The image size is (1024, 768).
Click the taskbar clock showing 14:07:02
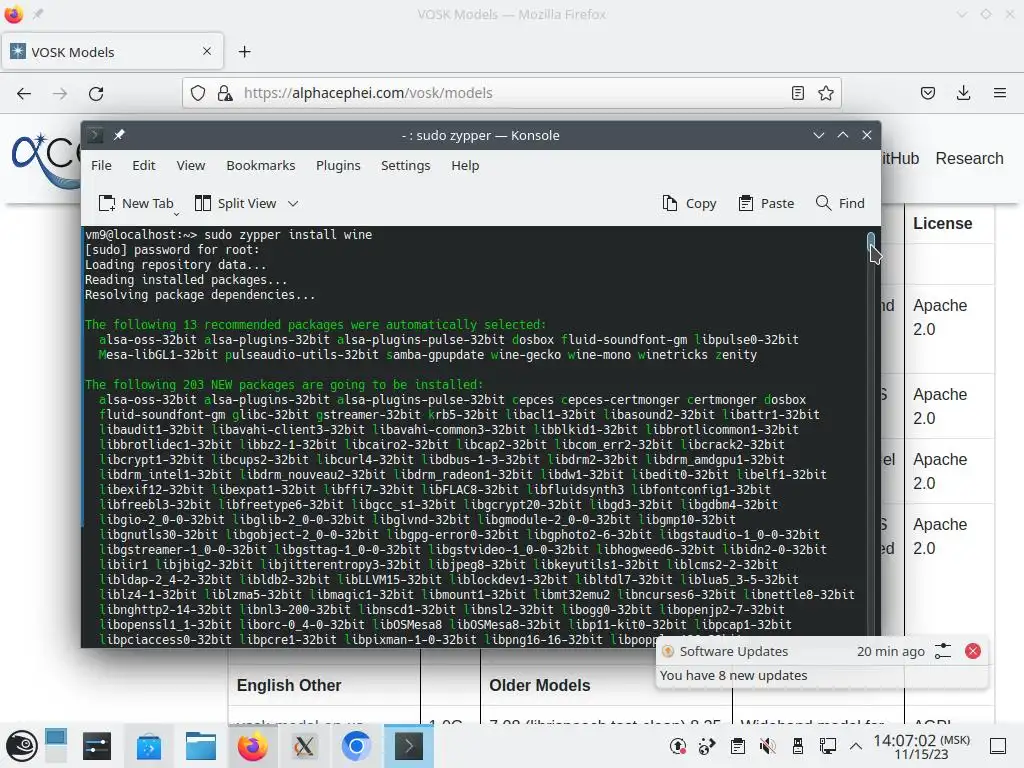point(921,746)
